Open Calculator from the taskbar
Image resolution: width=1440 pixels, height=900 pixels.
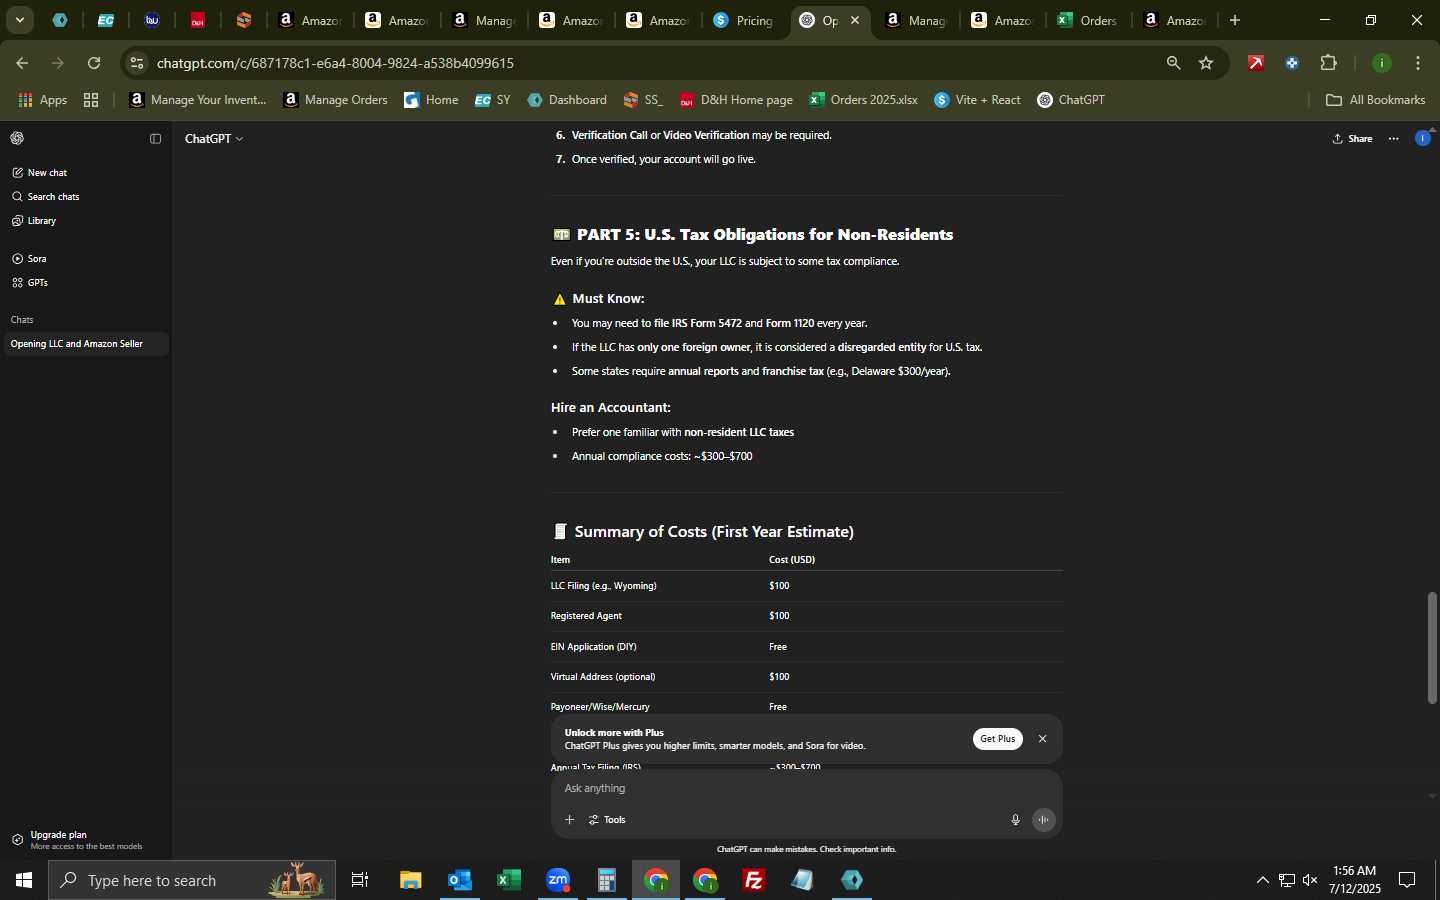click(606, 880)
